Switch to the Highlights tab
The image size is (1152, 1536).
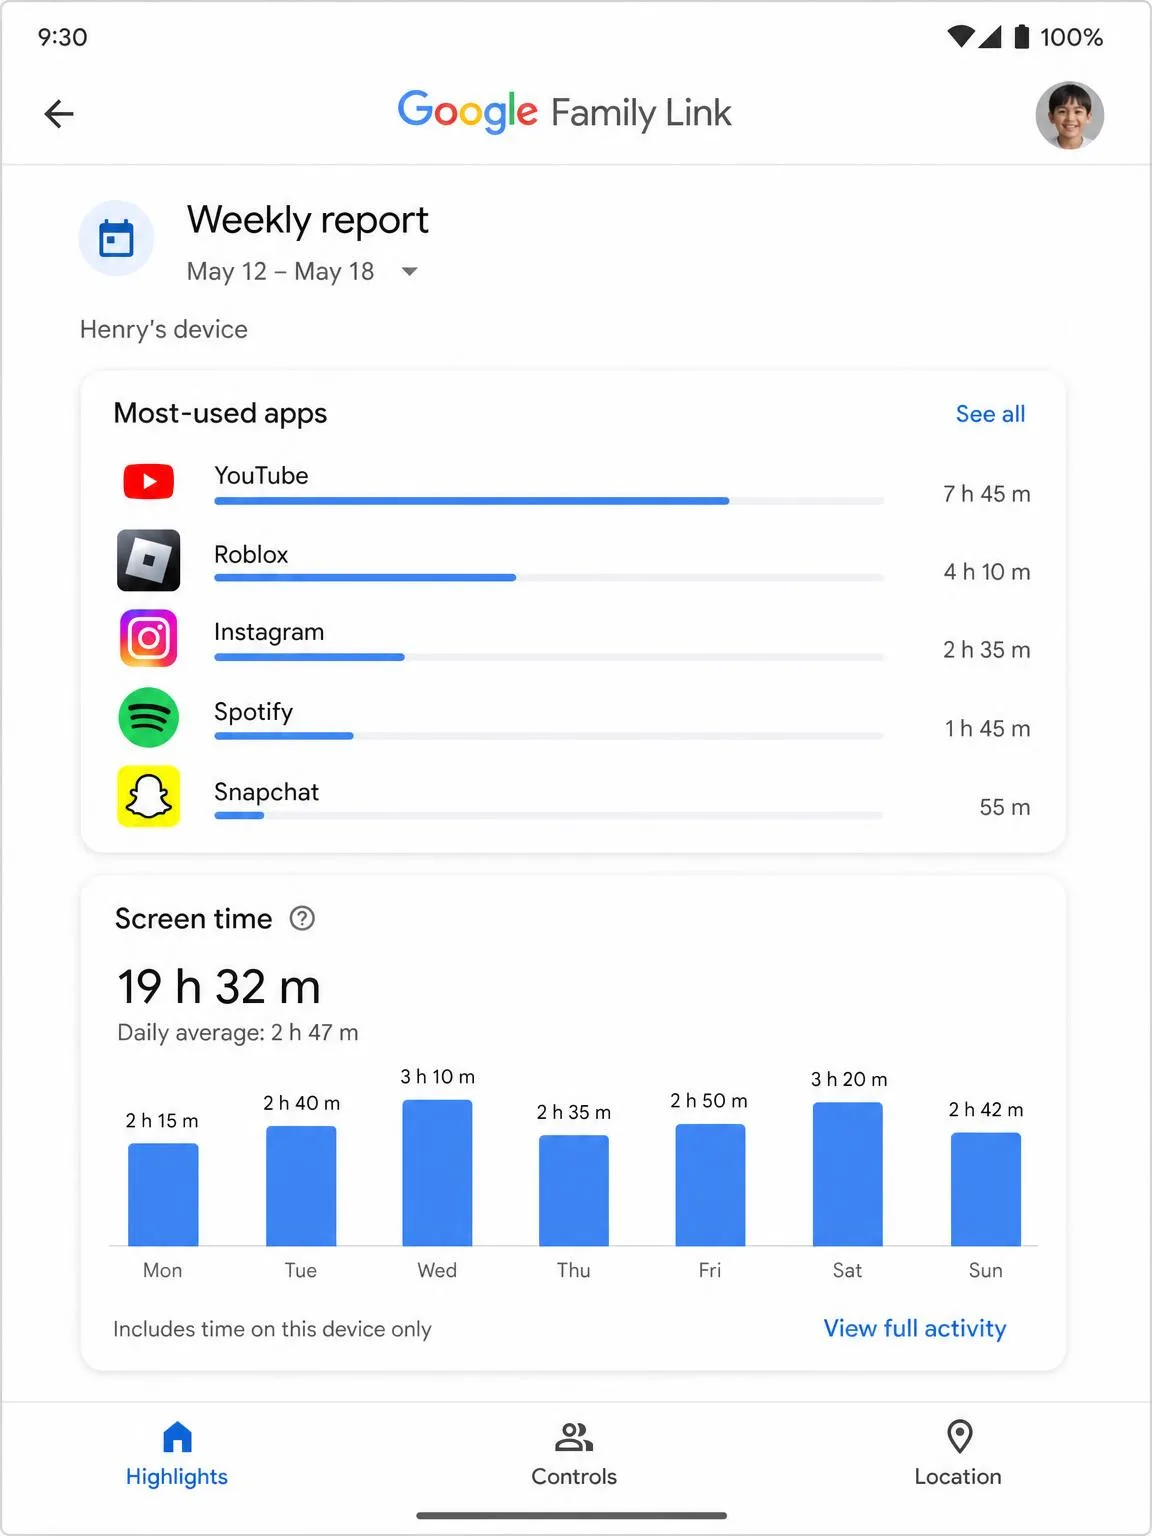177,1455
